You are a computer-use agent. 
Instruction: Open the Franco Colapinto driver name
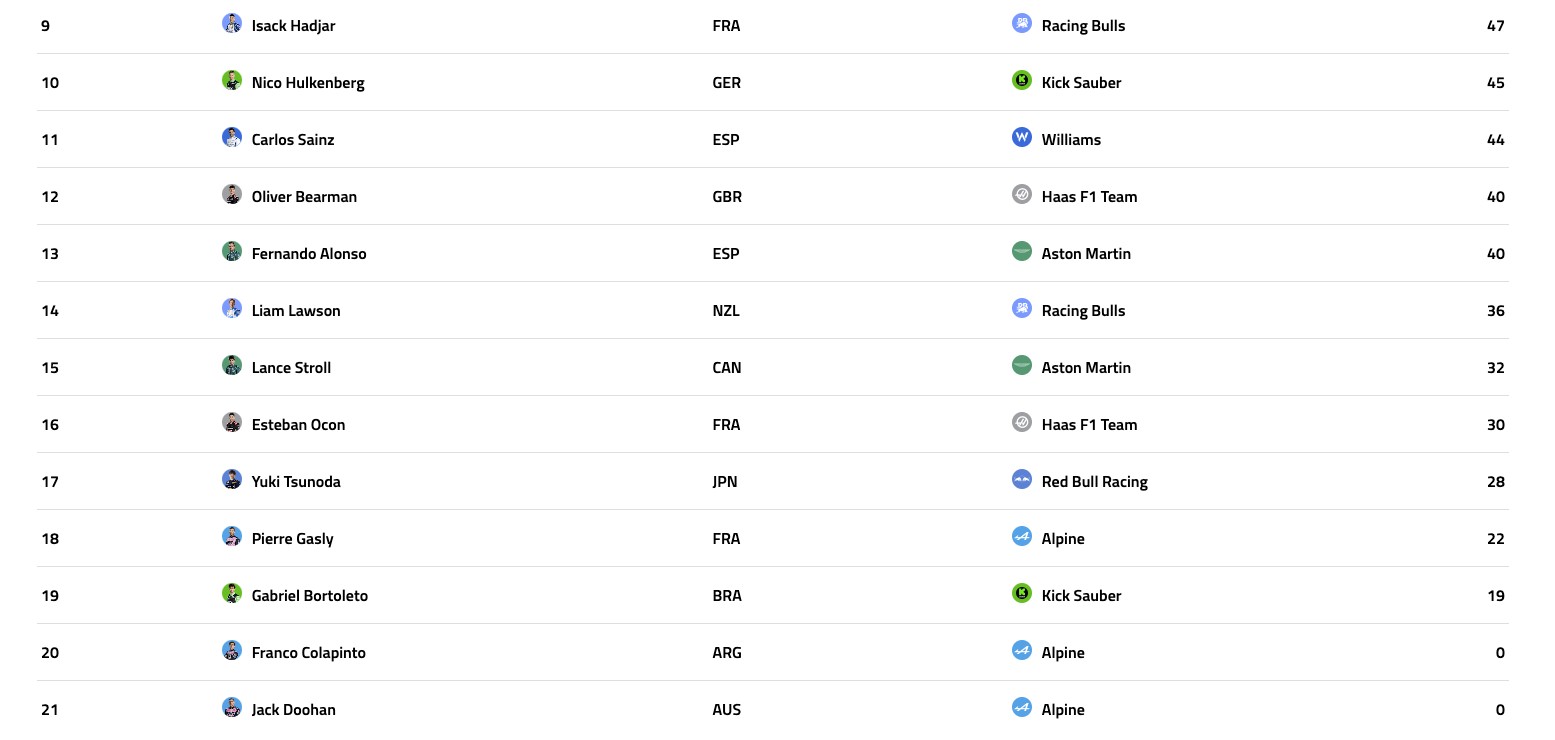pos(309,653)
